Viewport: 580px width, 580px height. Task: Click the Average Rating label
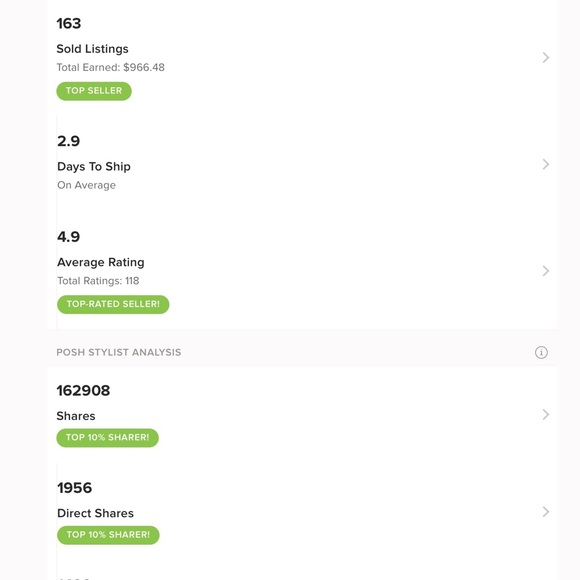[x=101, y=262]
